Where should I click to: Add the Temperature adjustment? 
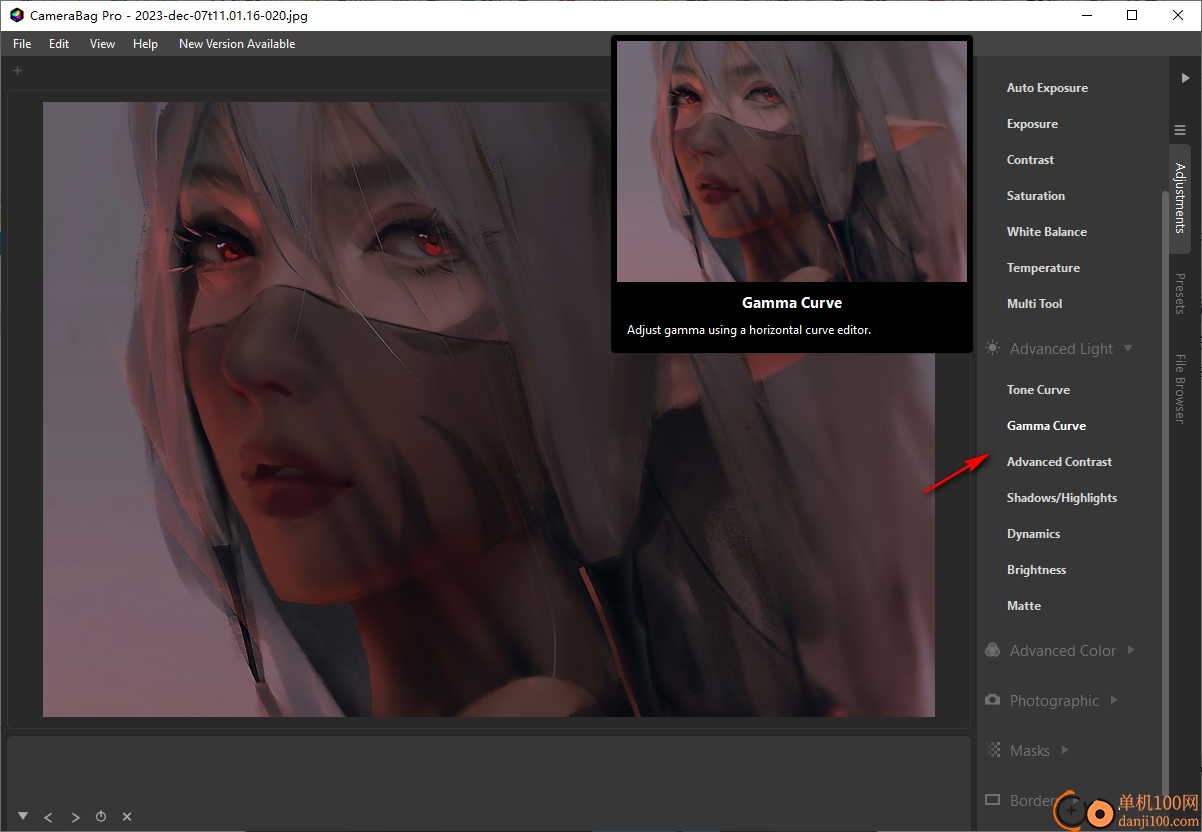[1043, 268]
